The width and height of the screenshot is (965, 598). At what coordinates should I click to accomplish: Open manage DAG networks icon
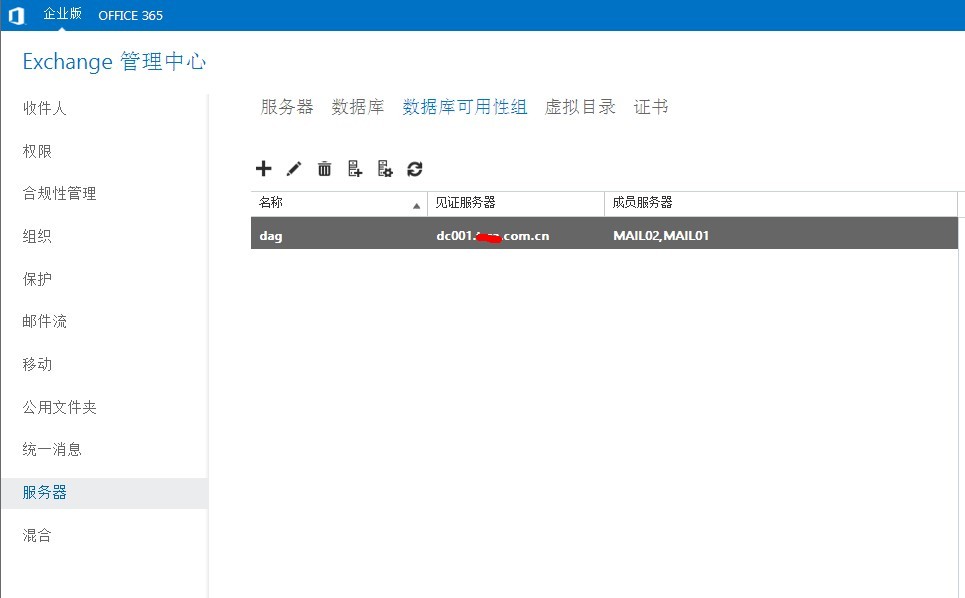[385, 169]
